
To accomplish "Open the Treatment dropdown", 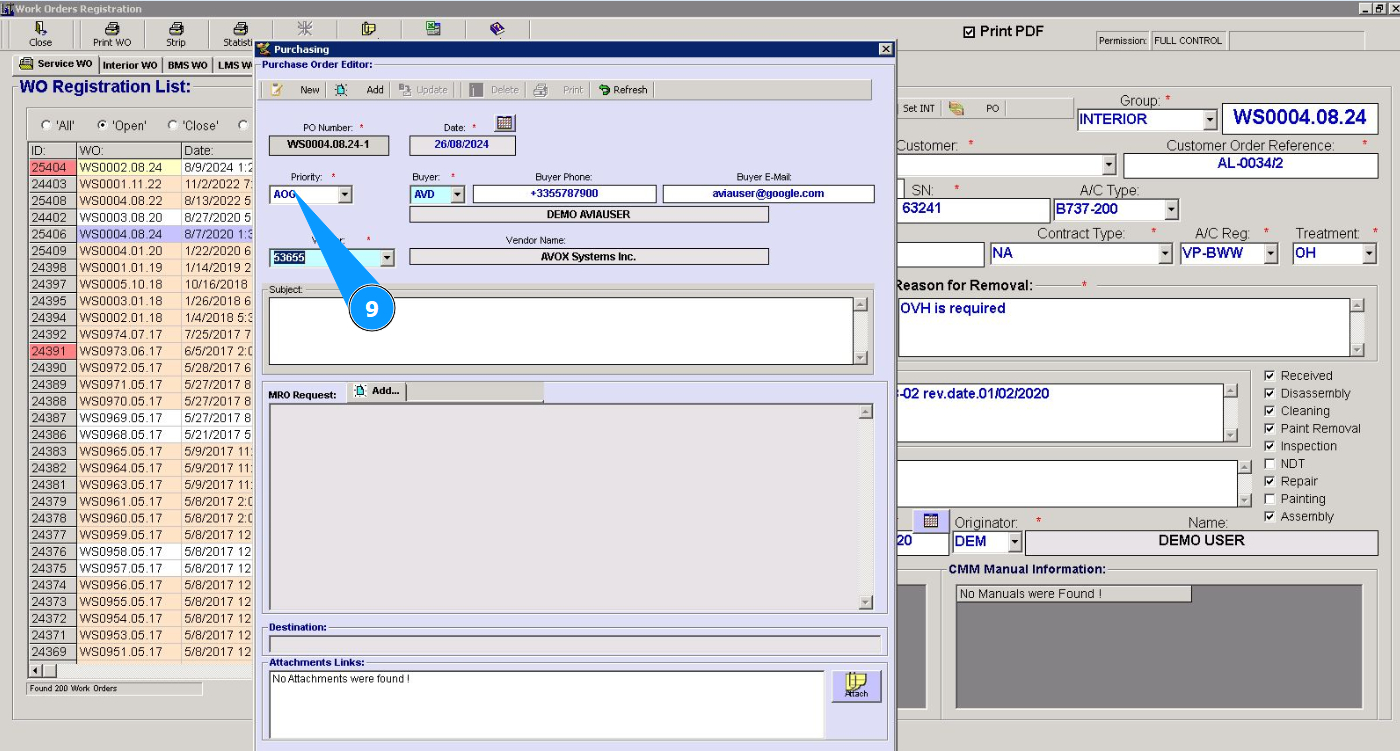I will pyautogui.click(x=1370, y=254).
